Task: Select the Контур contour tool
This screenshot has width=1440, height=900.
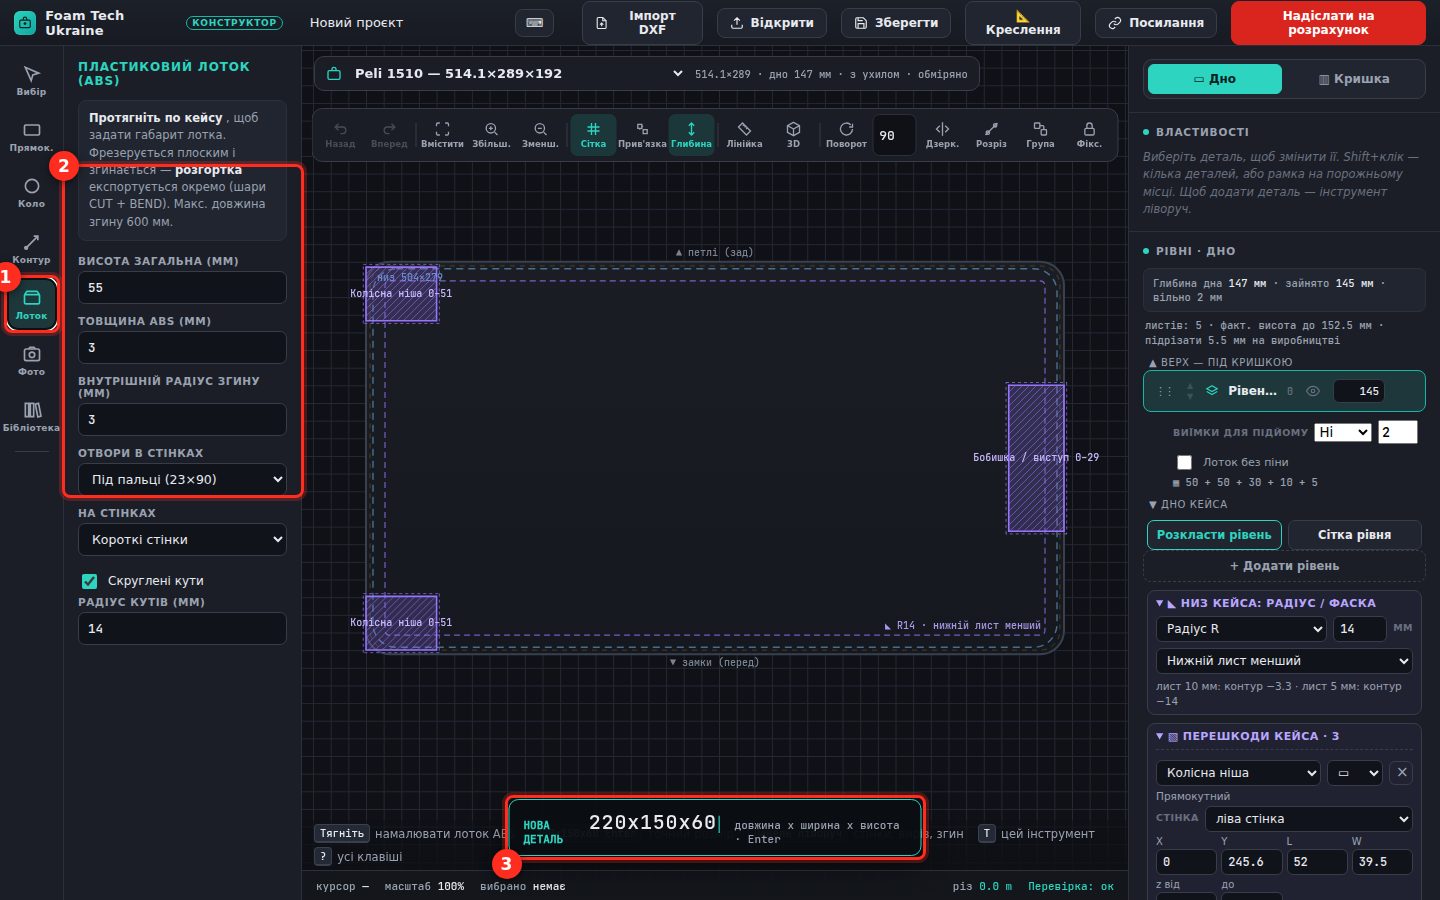Action: coord(31,249)
